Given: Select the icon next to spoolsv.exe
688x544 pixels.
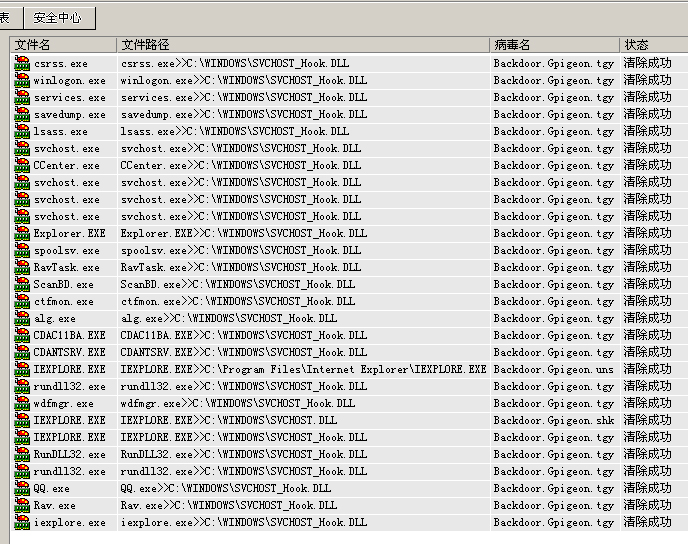Looking at the screenshot, I should (x=22, y=251).
